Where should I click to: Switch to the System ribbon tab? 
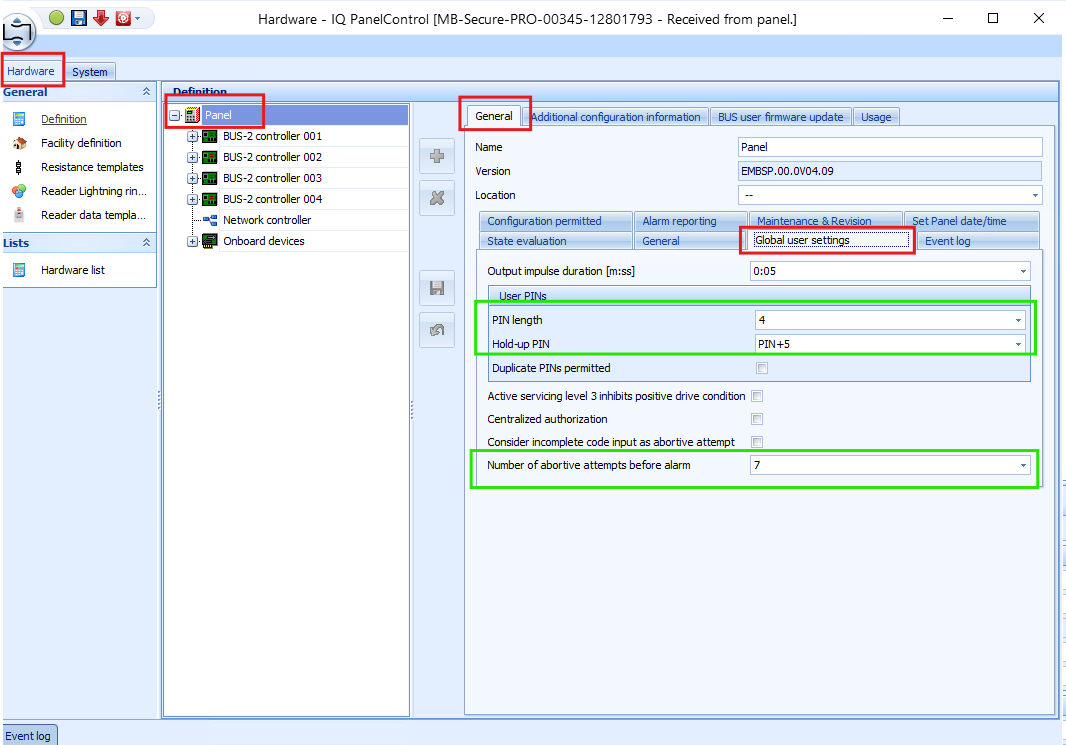coord(90,71)
